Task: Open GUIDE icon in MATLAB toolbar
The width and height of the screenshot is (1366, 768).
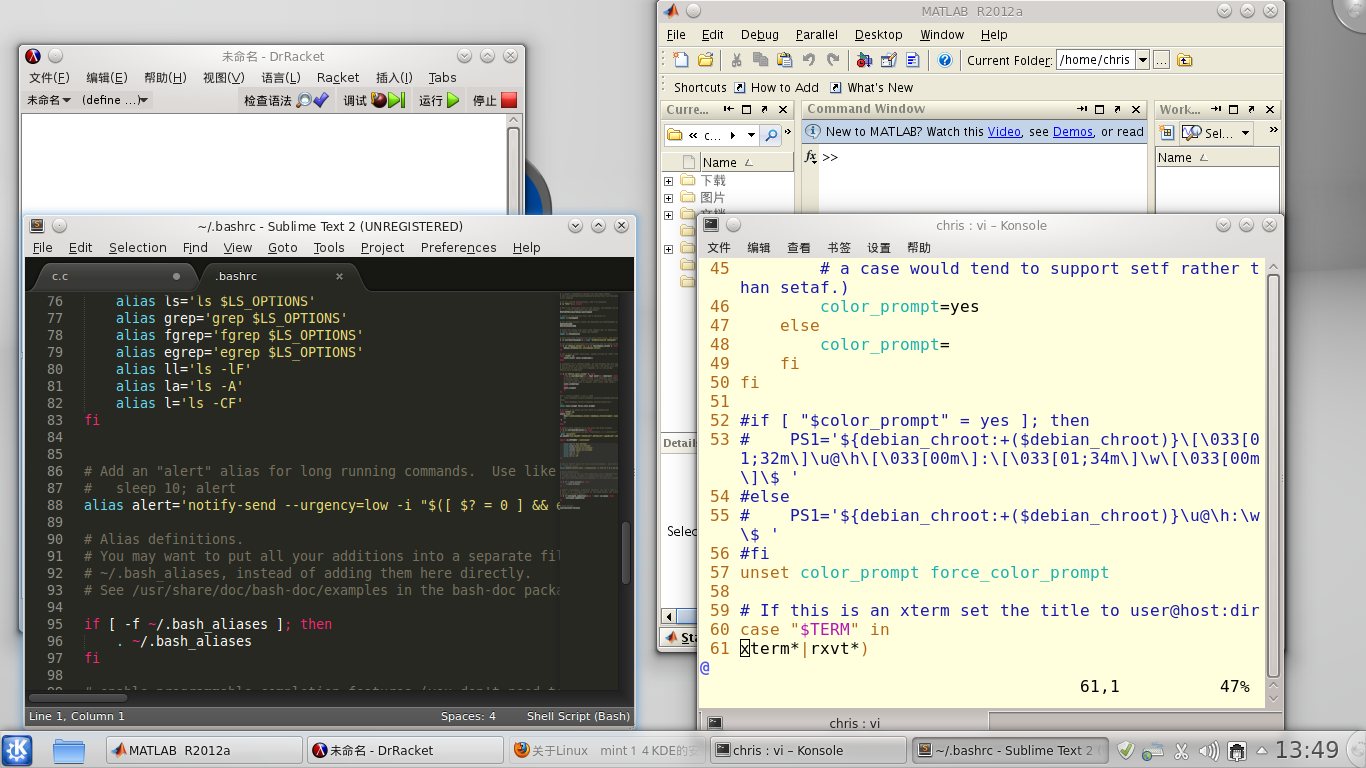Action: pos(889,60)
